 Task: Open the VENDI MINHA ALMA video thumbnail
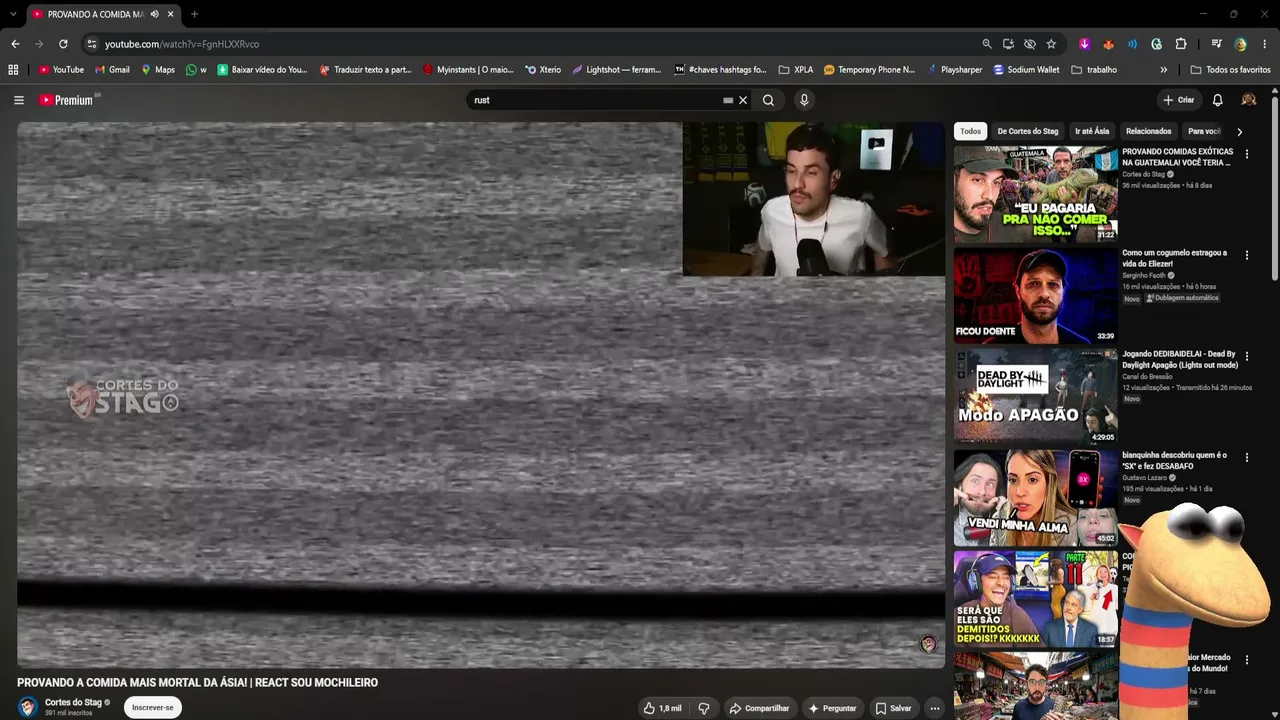[x=1035, y=498]
